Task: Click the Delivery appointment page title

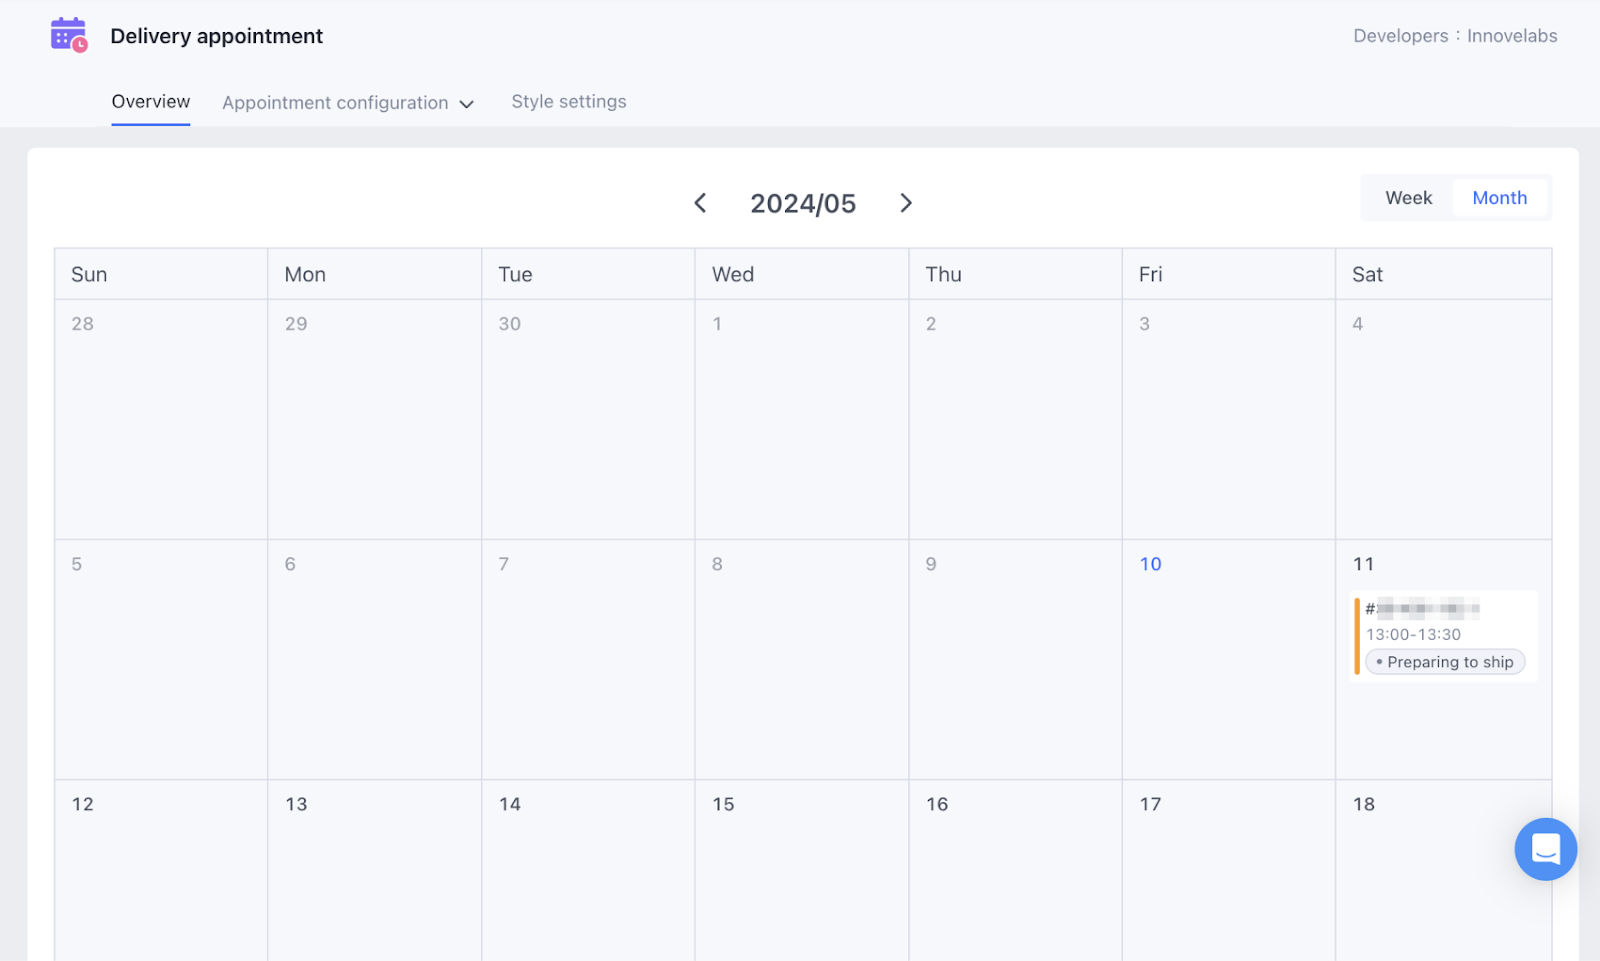Action: click(216, 36)
